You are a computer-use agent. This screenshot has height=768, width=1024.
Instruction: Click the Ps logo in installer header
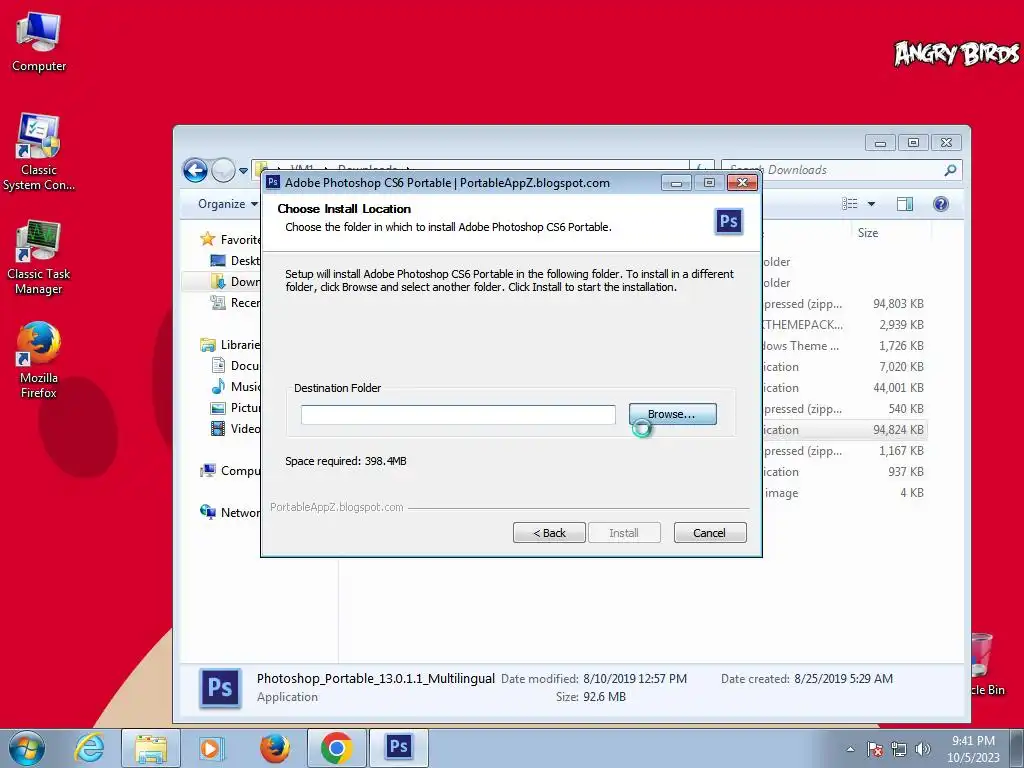click(x=729, y=221)
